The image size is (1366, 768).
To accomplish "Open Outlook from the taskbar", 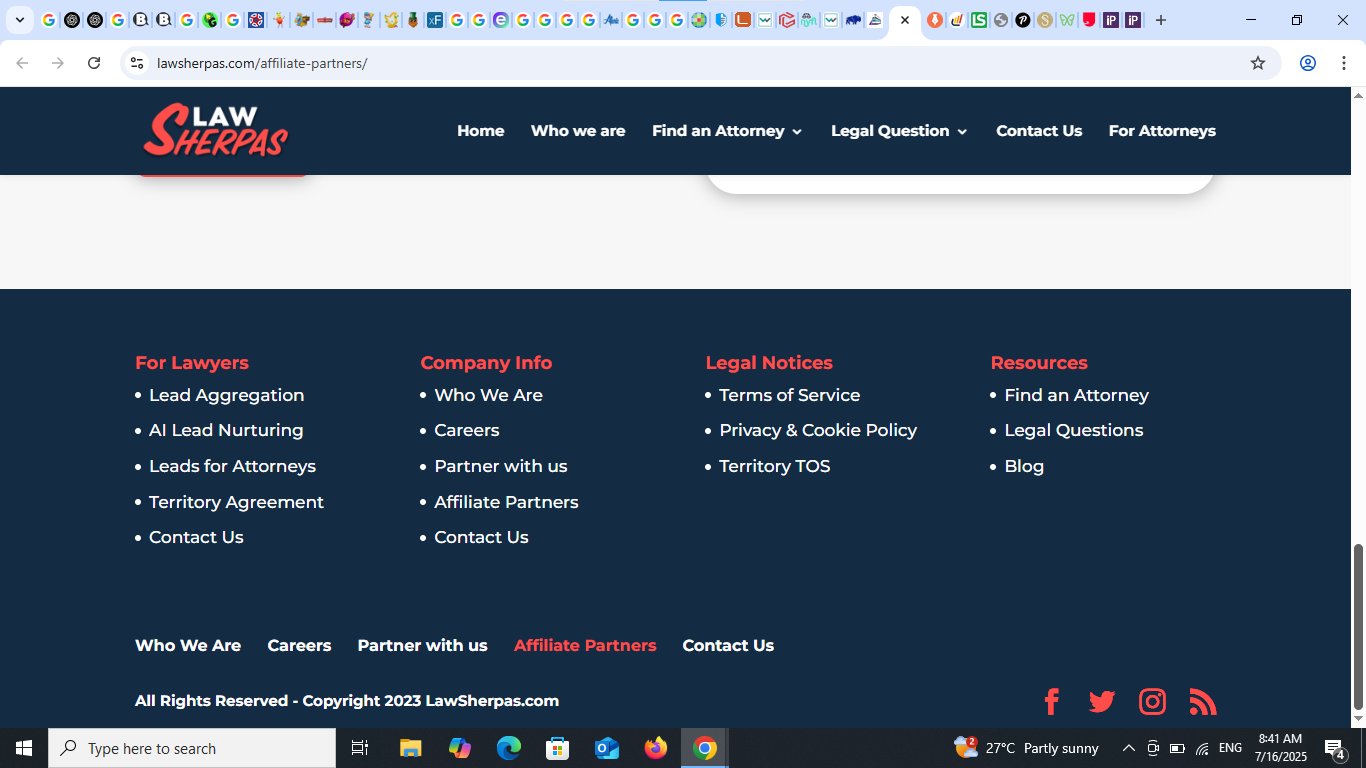I will click(x=607, y=748).
